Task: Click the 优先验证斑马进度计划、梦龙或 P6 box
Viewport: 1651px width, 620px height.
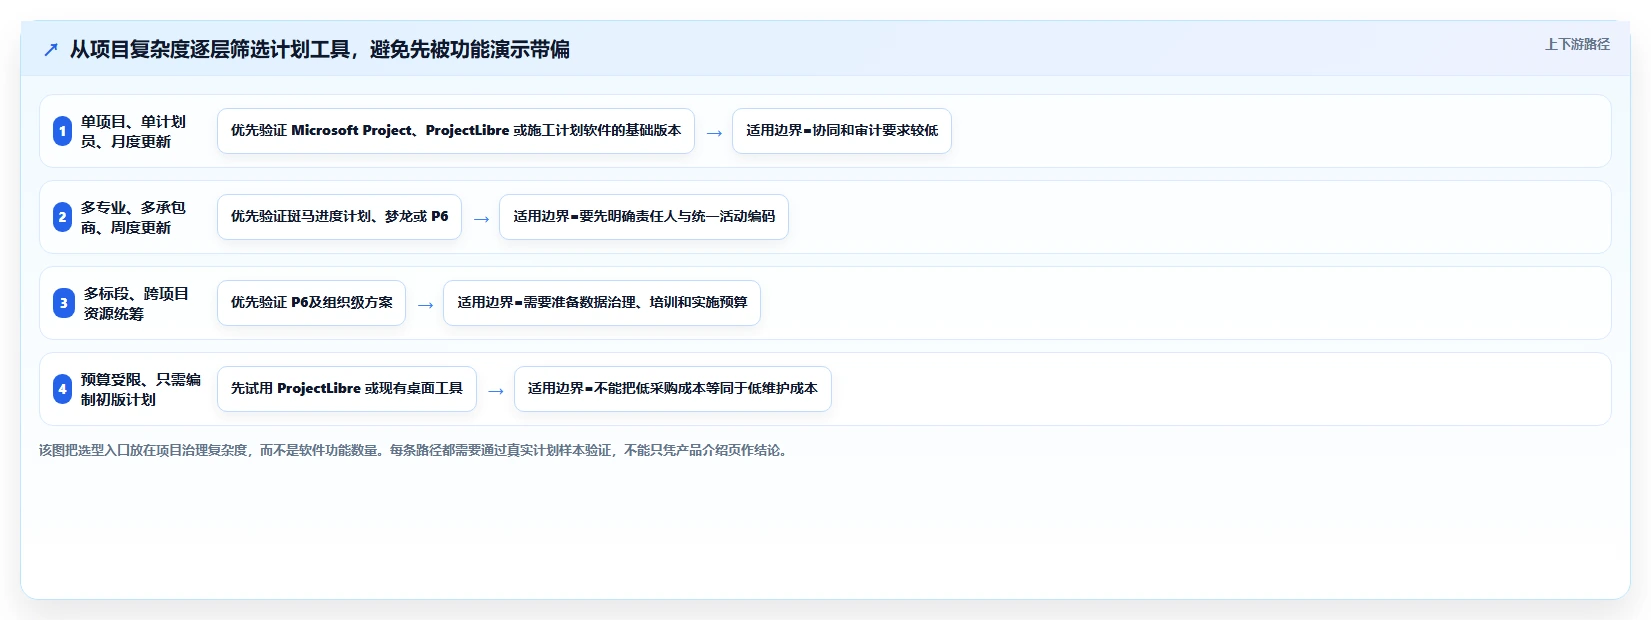Action: pos(339,217)
